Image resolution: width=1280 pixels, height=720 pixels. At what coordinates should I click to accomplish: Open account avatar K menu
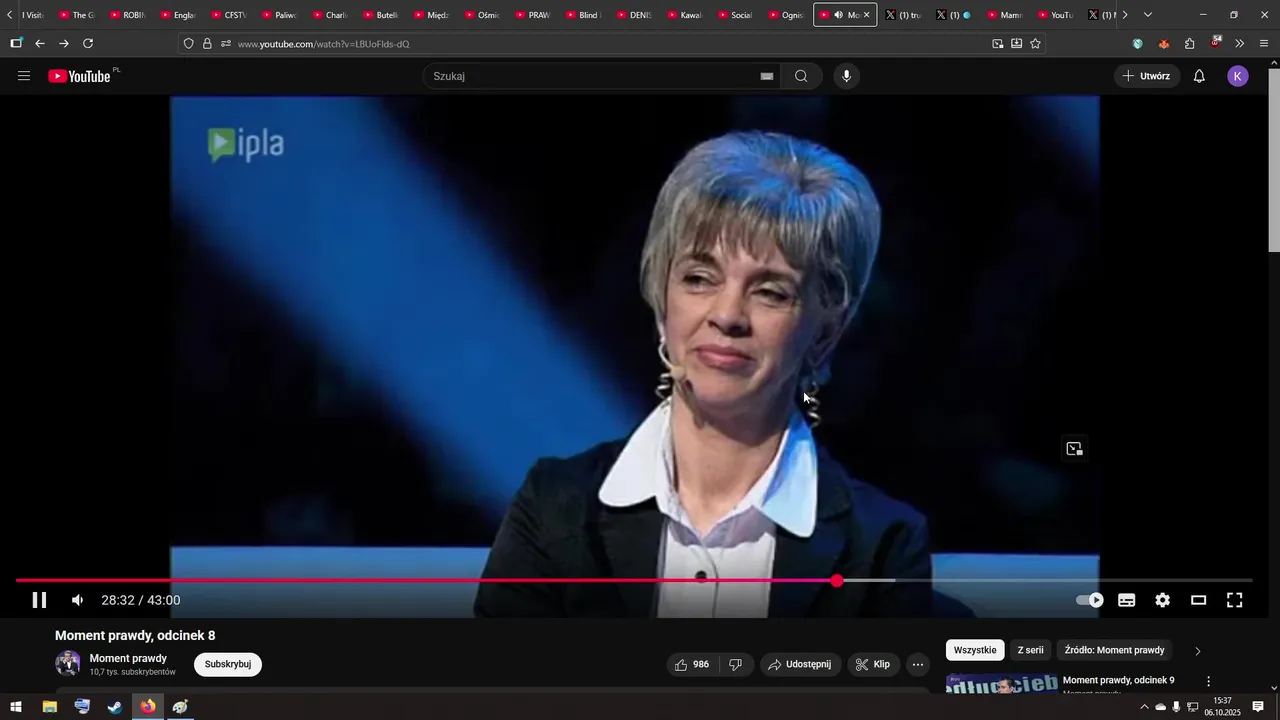pos(1238,76)
